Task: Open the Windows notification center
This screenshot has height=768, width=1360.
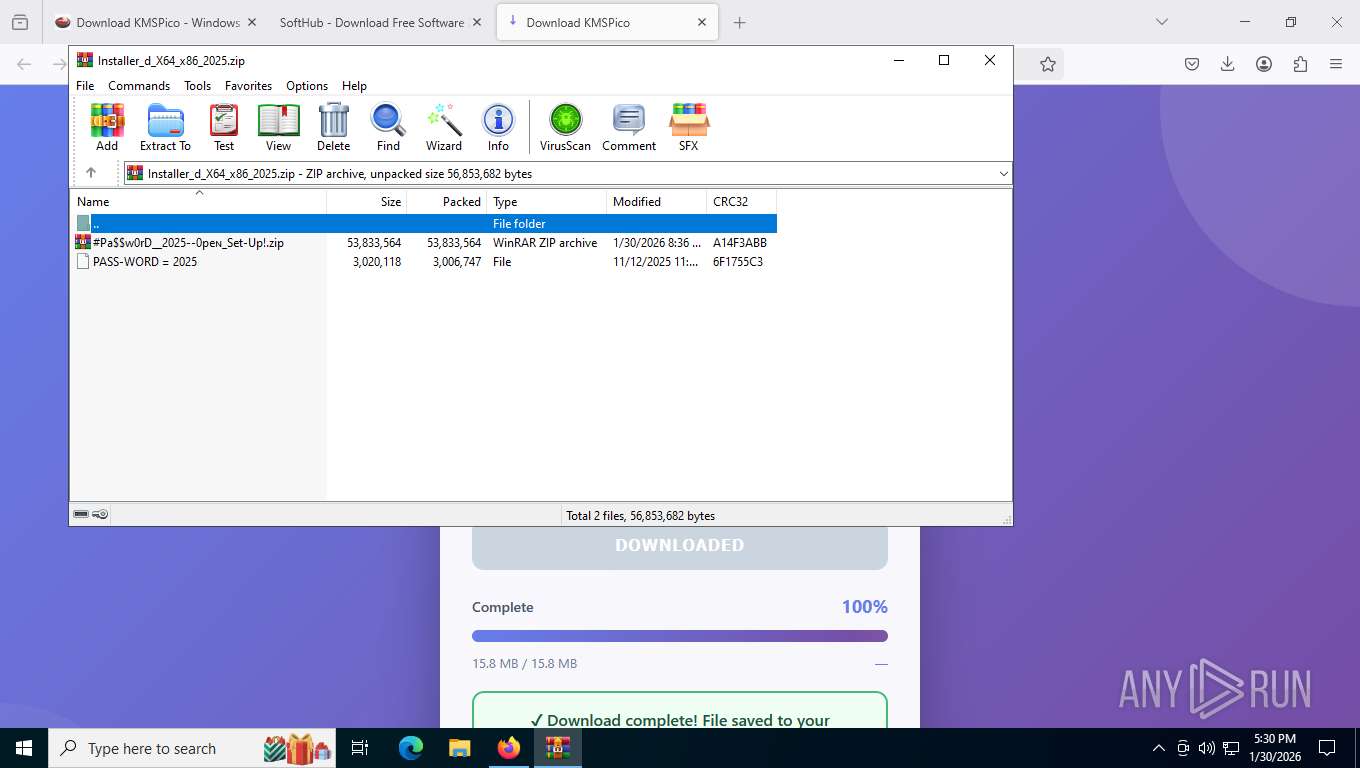Action: (x=1327, y=748)
